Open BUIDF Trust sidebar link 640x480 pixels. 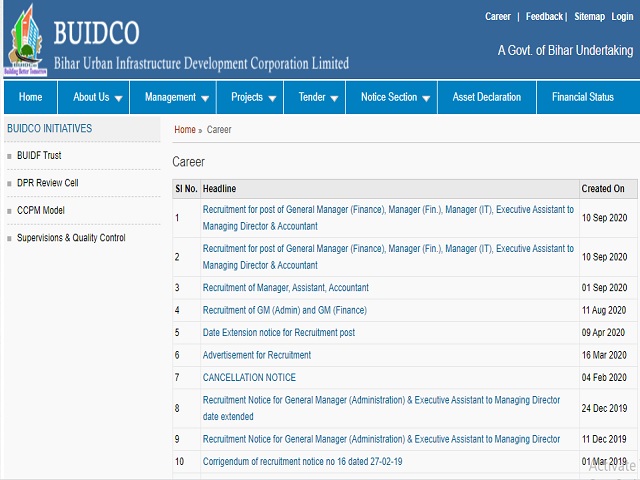(39, 156)
